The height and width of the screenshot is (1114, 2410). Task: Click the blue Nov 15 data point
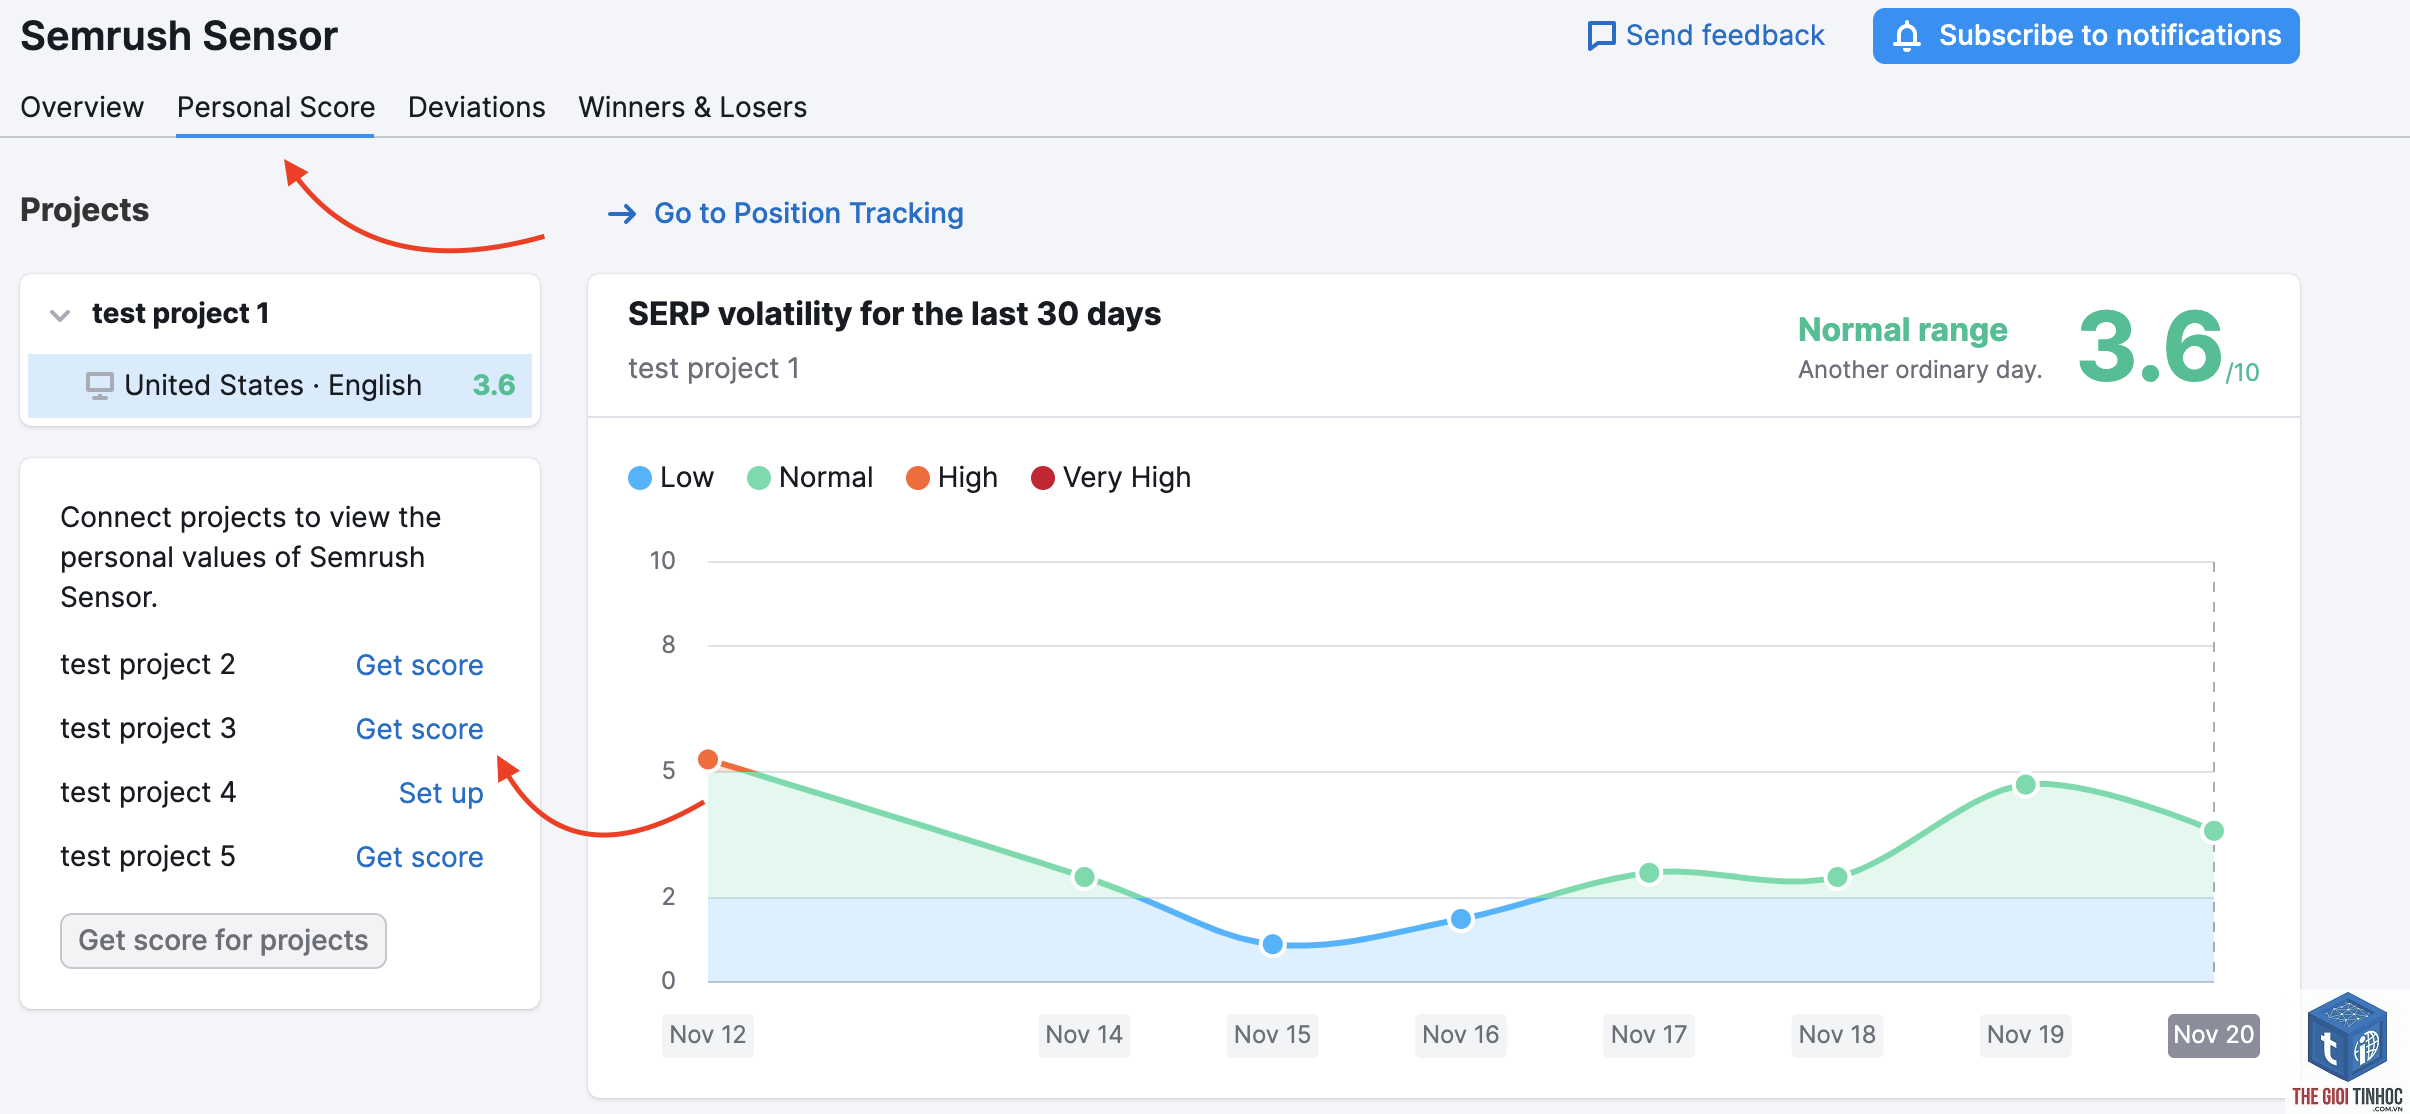click(1273, 944)
